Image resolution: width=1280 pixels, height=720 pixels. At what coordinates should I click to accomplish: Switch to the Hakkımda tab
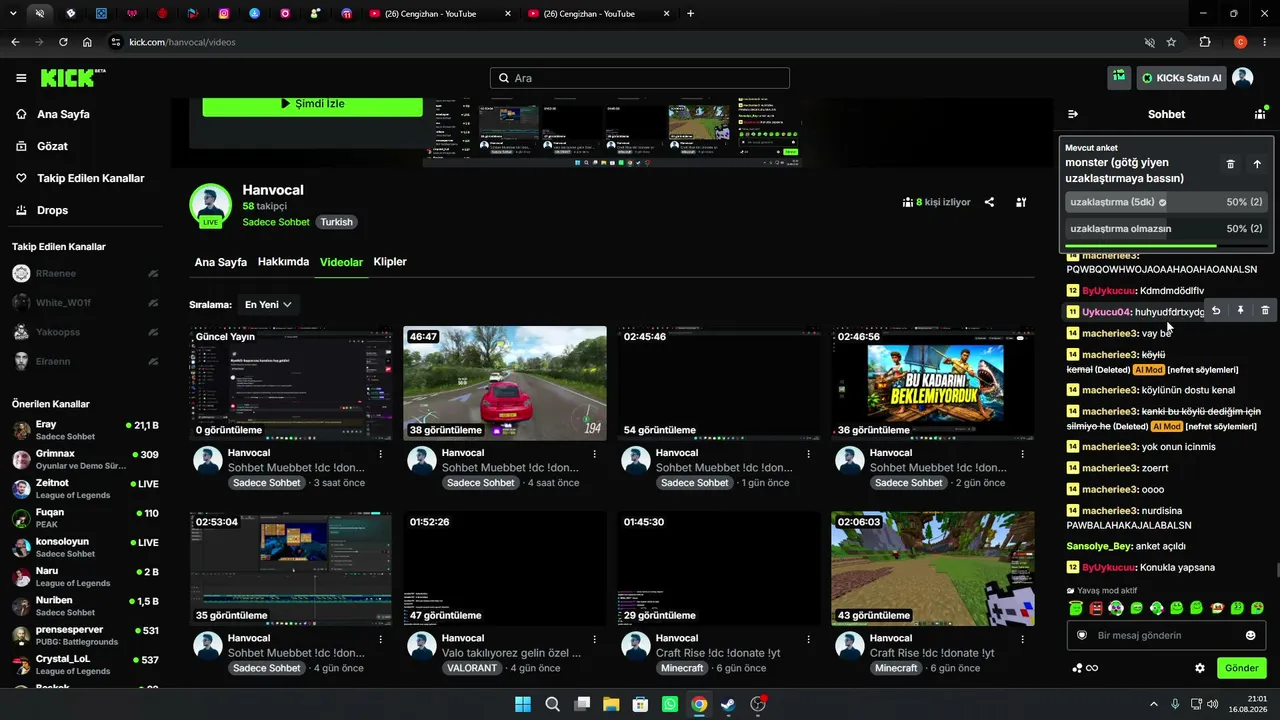(x=283, y=262)
